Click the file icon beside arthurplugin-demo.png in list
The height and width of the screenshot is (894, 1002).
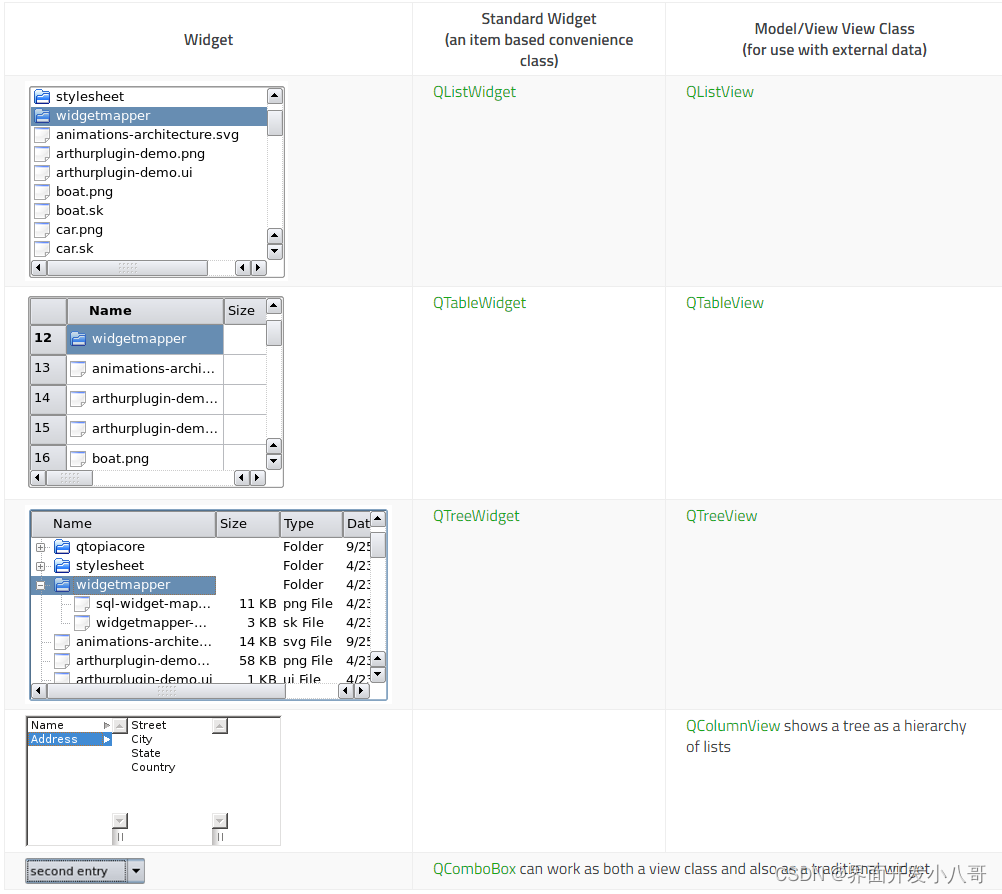pyautogui.click(x=42, y=154)
